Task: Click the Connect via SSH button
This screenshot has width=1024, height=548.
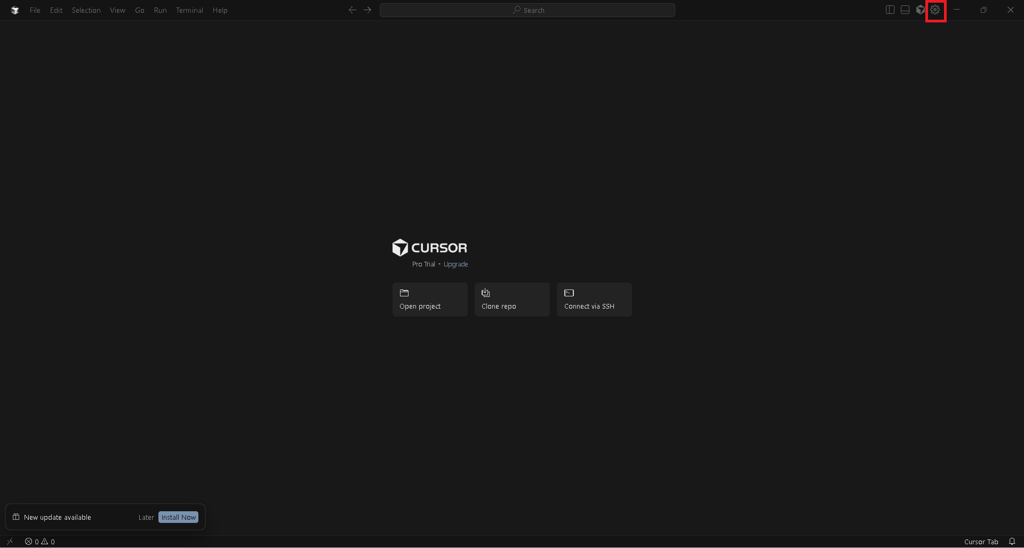Action: tap(594, 299)
